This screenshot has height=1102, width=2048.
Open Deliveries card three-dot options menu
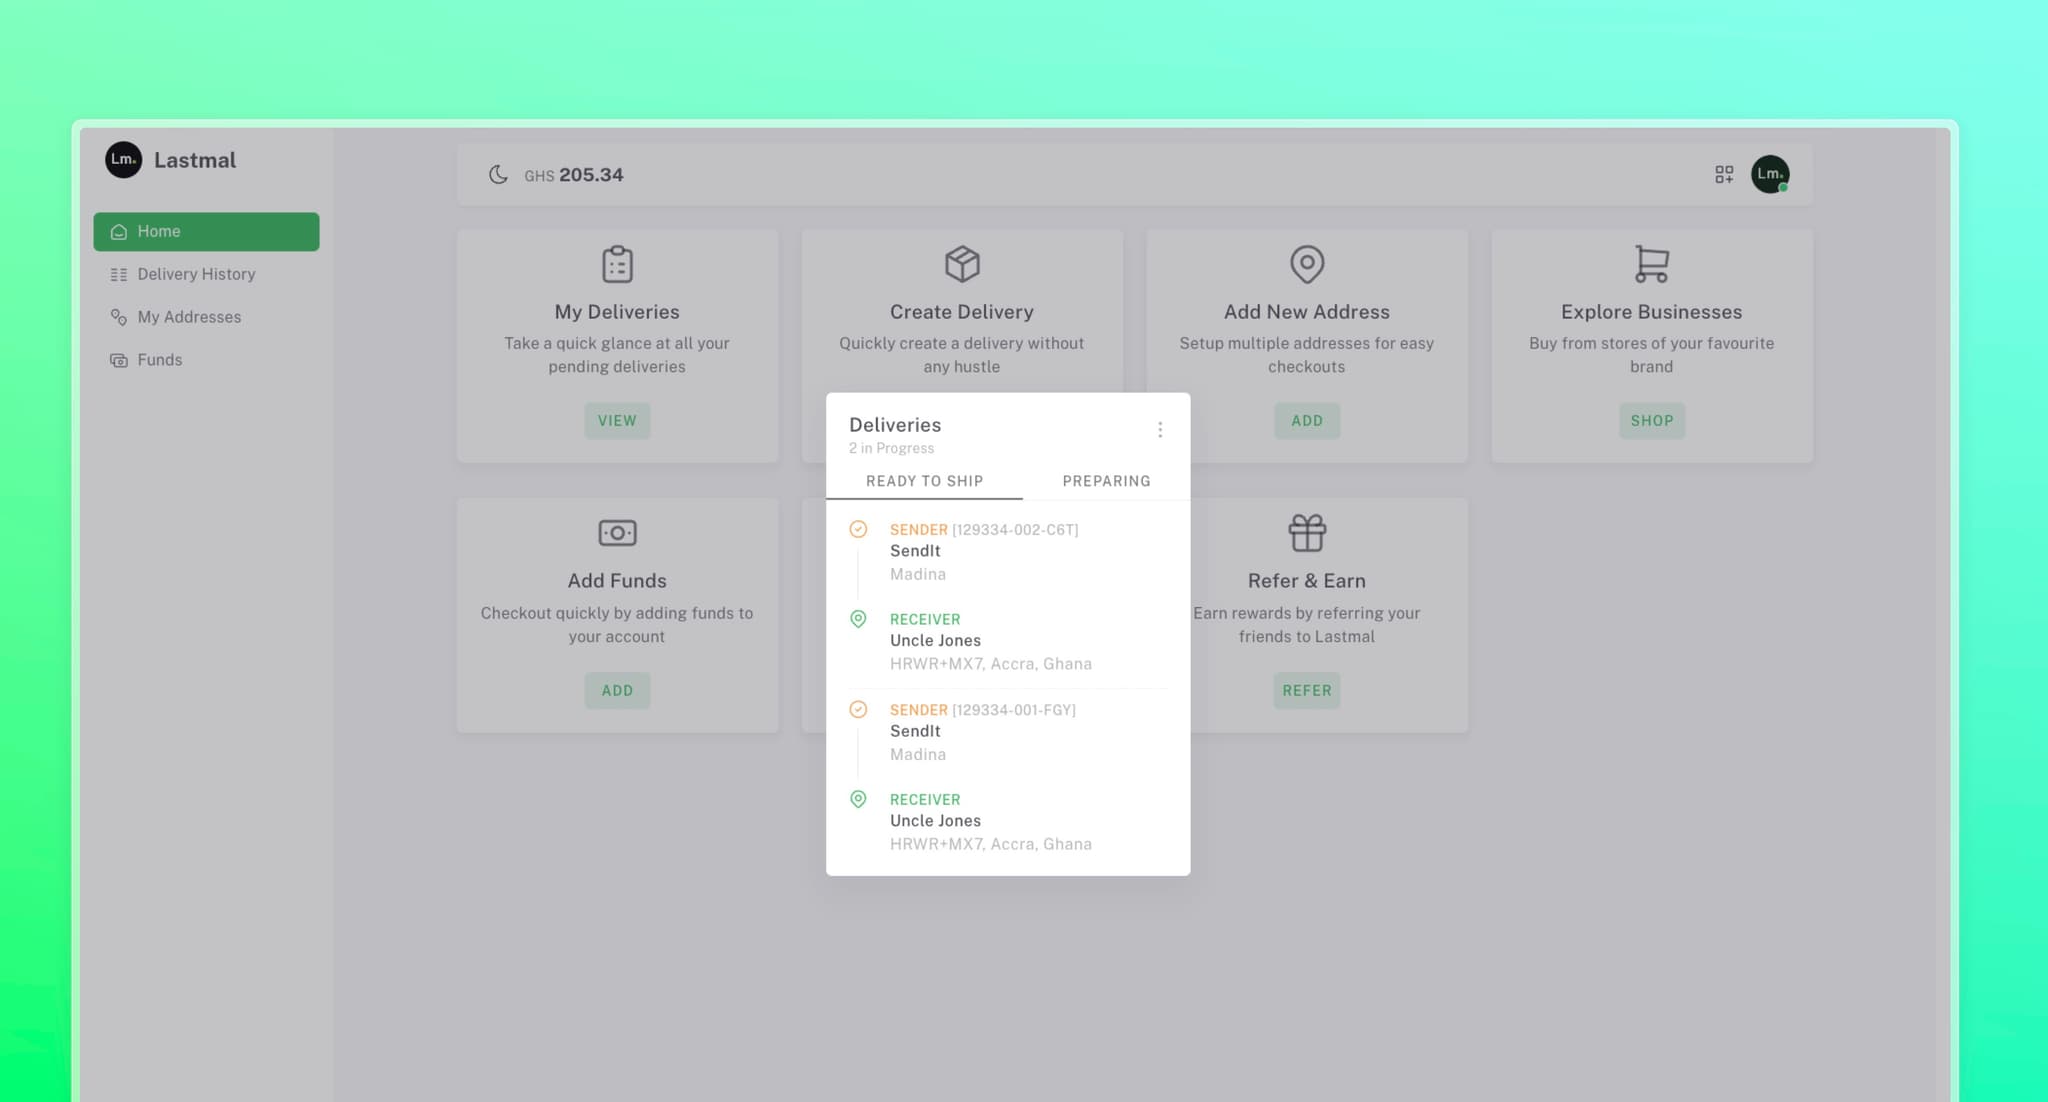pos(1160,430)
